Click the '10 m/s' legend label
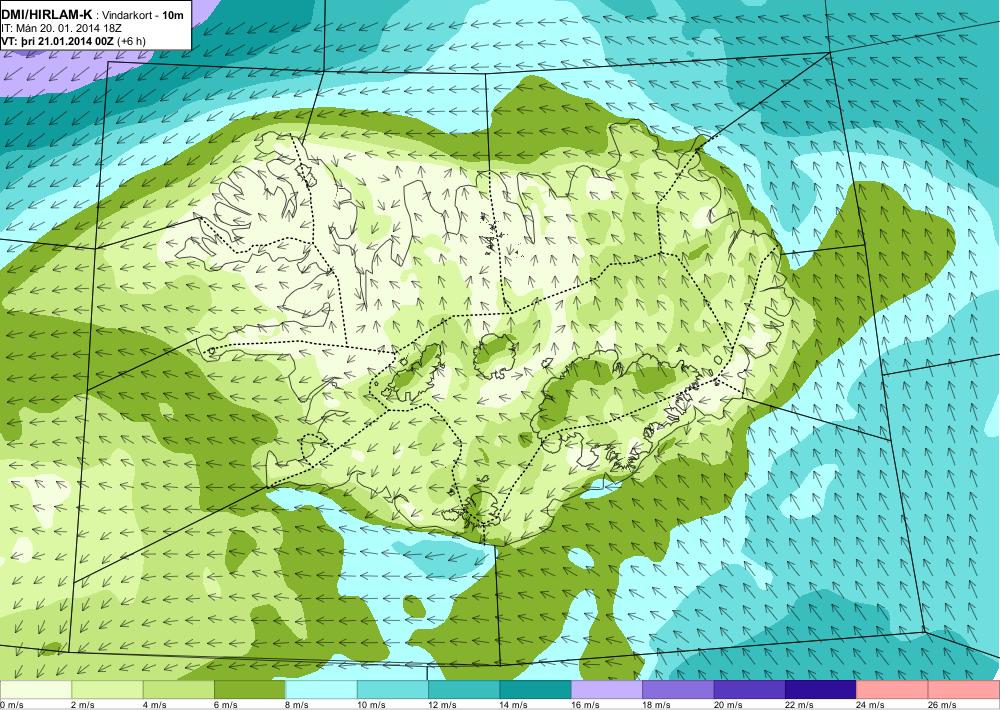1000x710 pixels. (371, 705)
